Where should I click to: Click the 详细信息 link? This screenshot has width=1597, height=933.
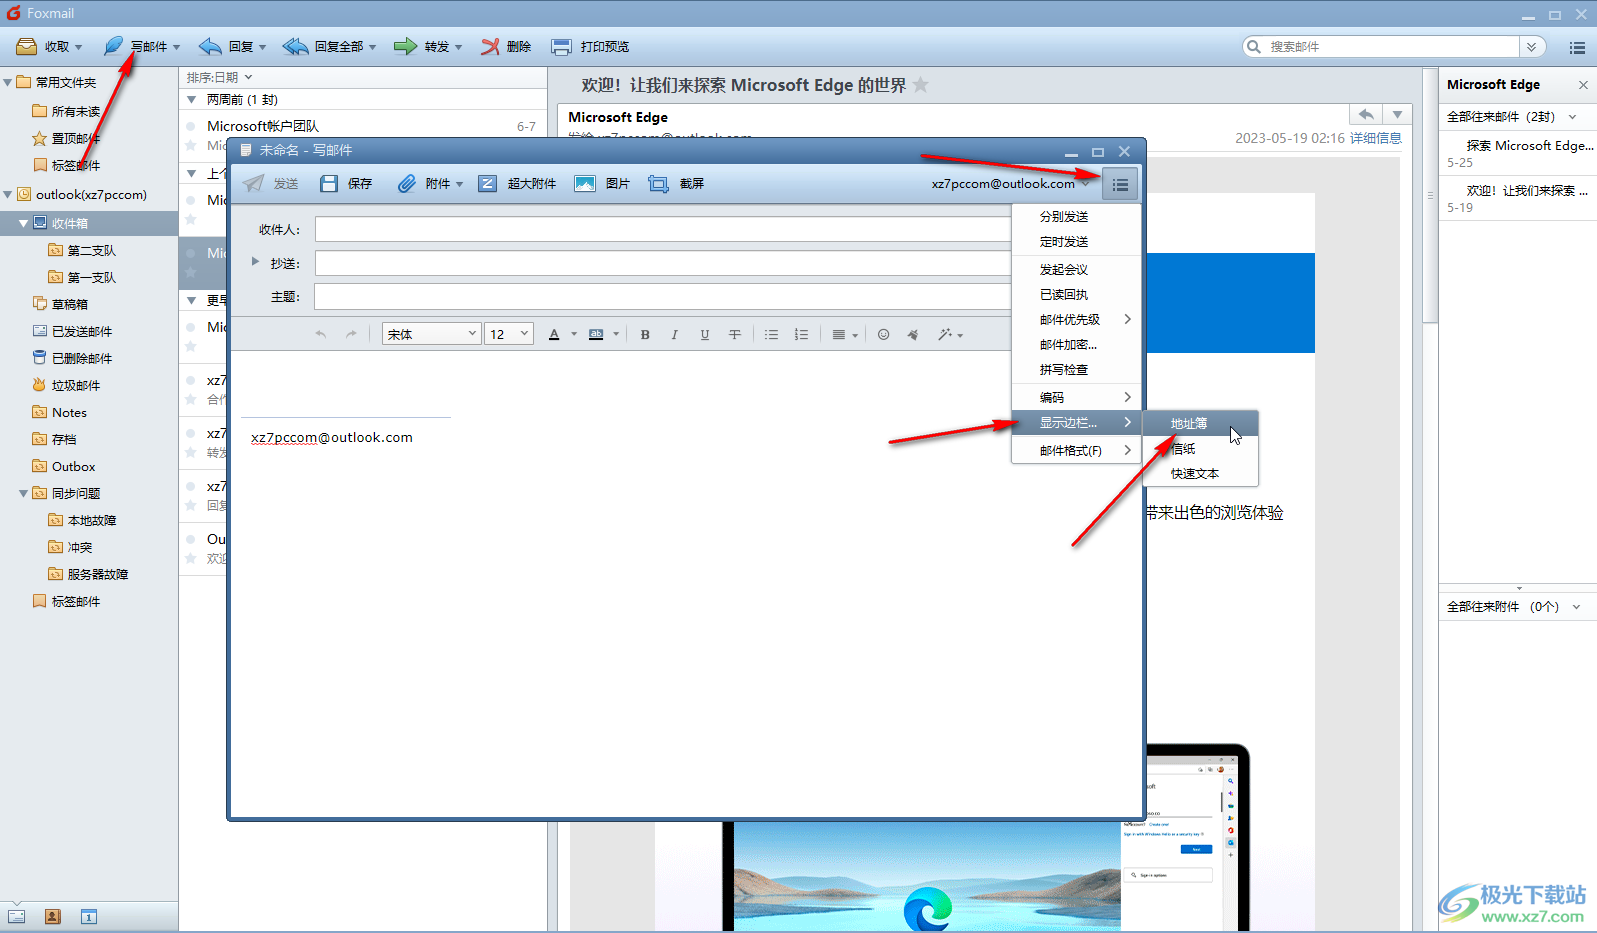1376,138
